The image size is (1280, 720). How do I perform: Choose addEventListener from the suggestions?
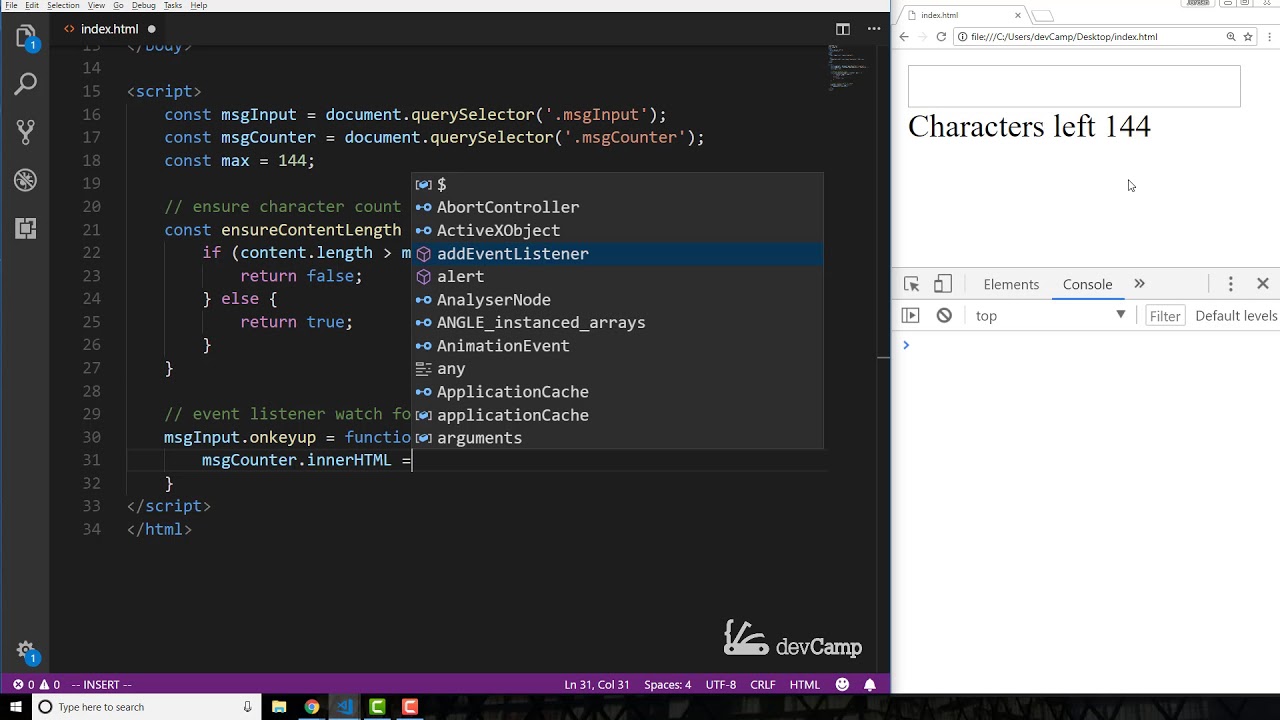(619, 254)
